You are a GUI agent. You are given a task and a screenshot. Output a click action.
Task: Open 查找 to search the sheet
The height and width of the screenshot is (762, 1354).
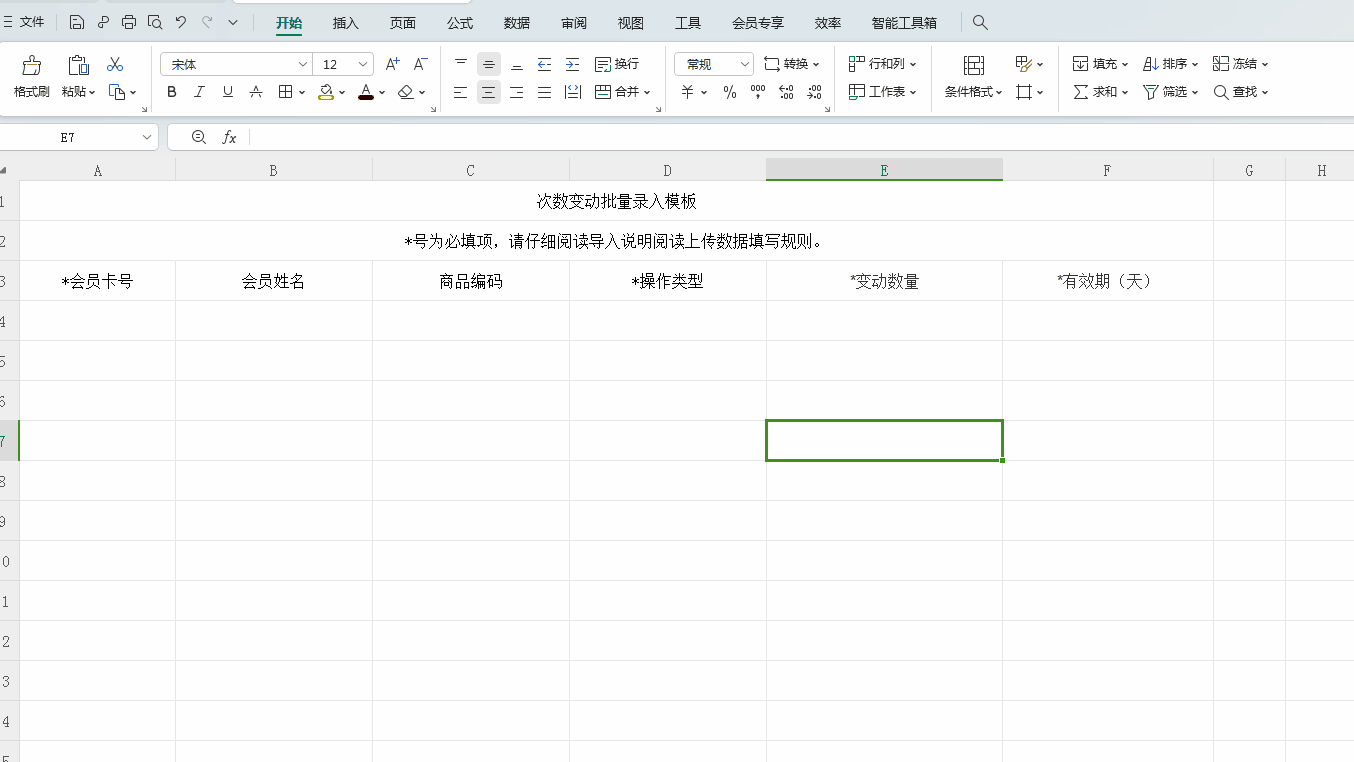[x=1240, y=92]
